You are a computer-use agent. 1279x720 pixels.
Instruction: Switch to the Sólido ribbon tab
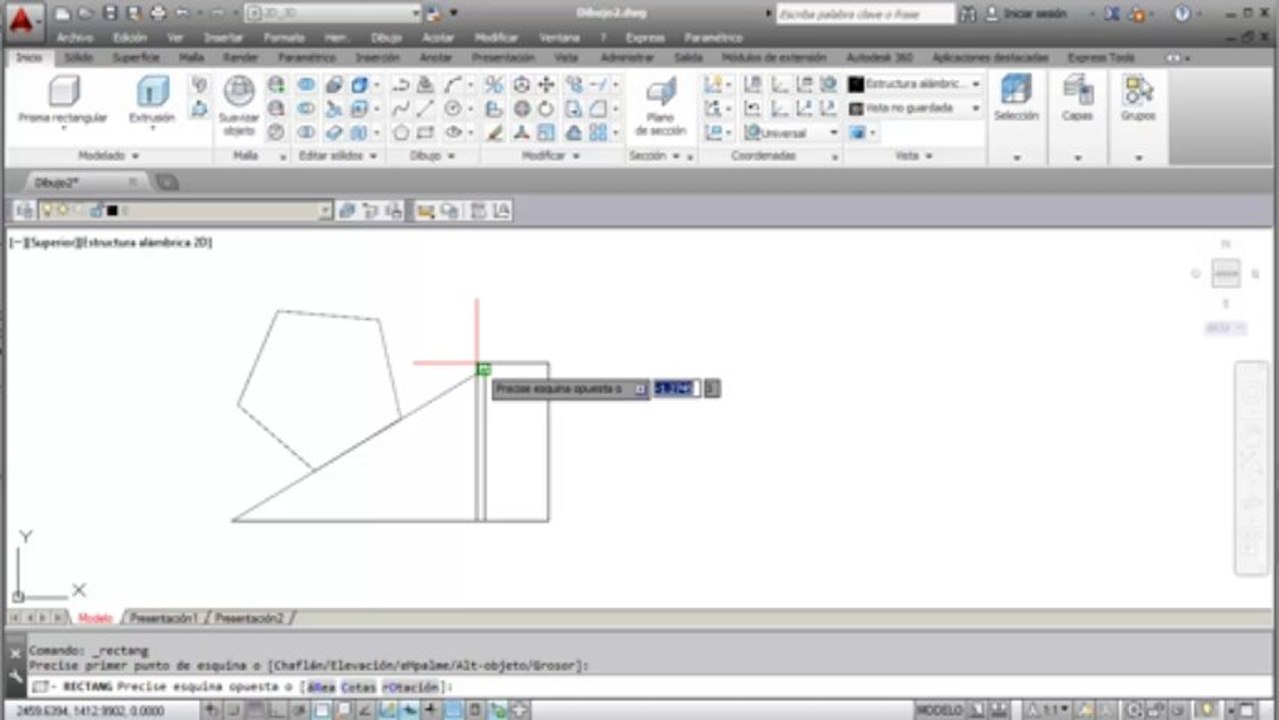pyautogui.click(x=78, y=58)
